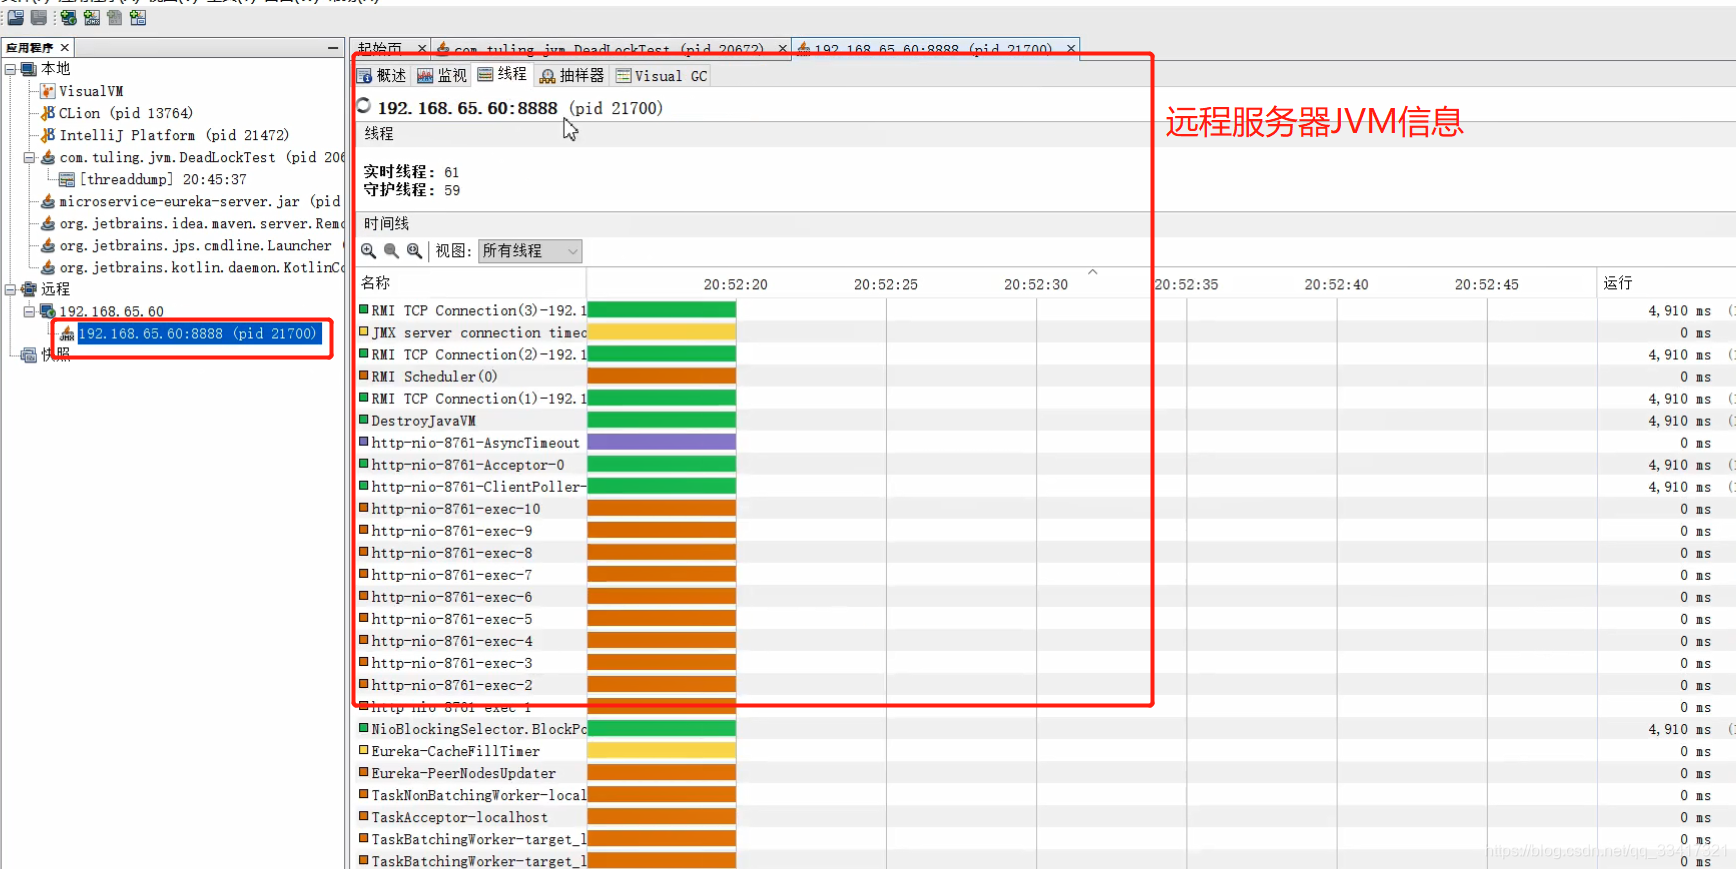
Task: Close the 应用程序 Applications panel tab
Action: (65, 48)
